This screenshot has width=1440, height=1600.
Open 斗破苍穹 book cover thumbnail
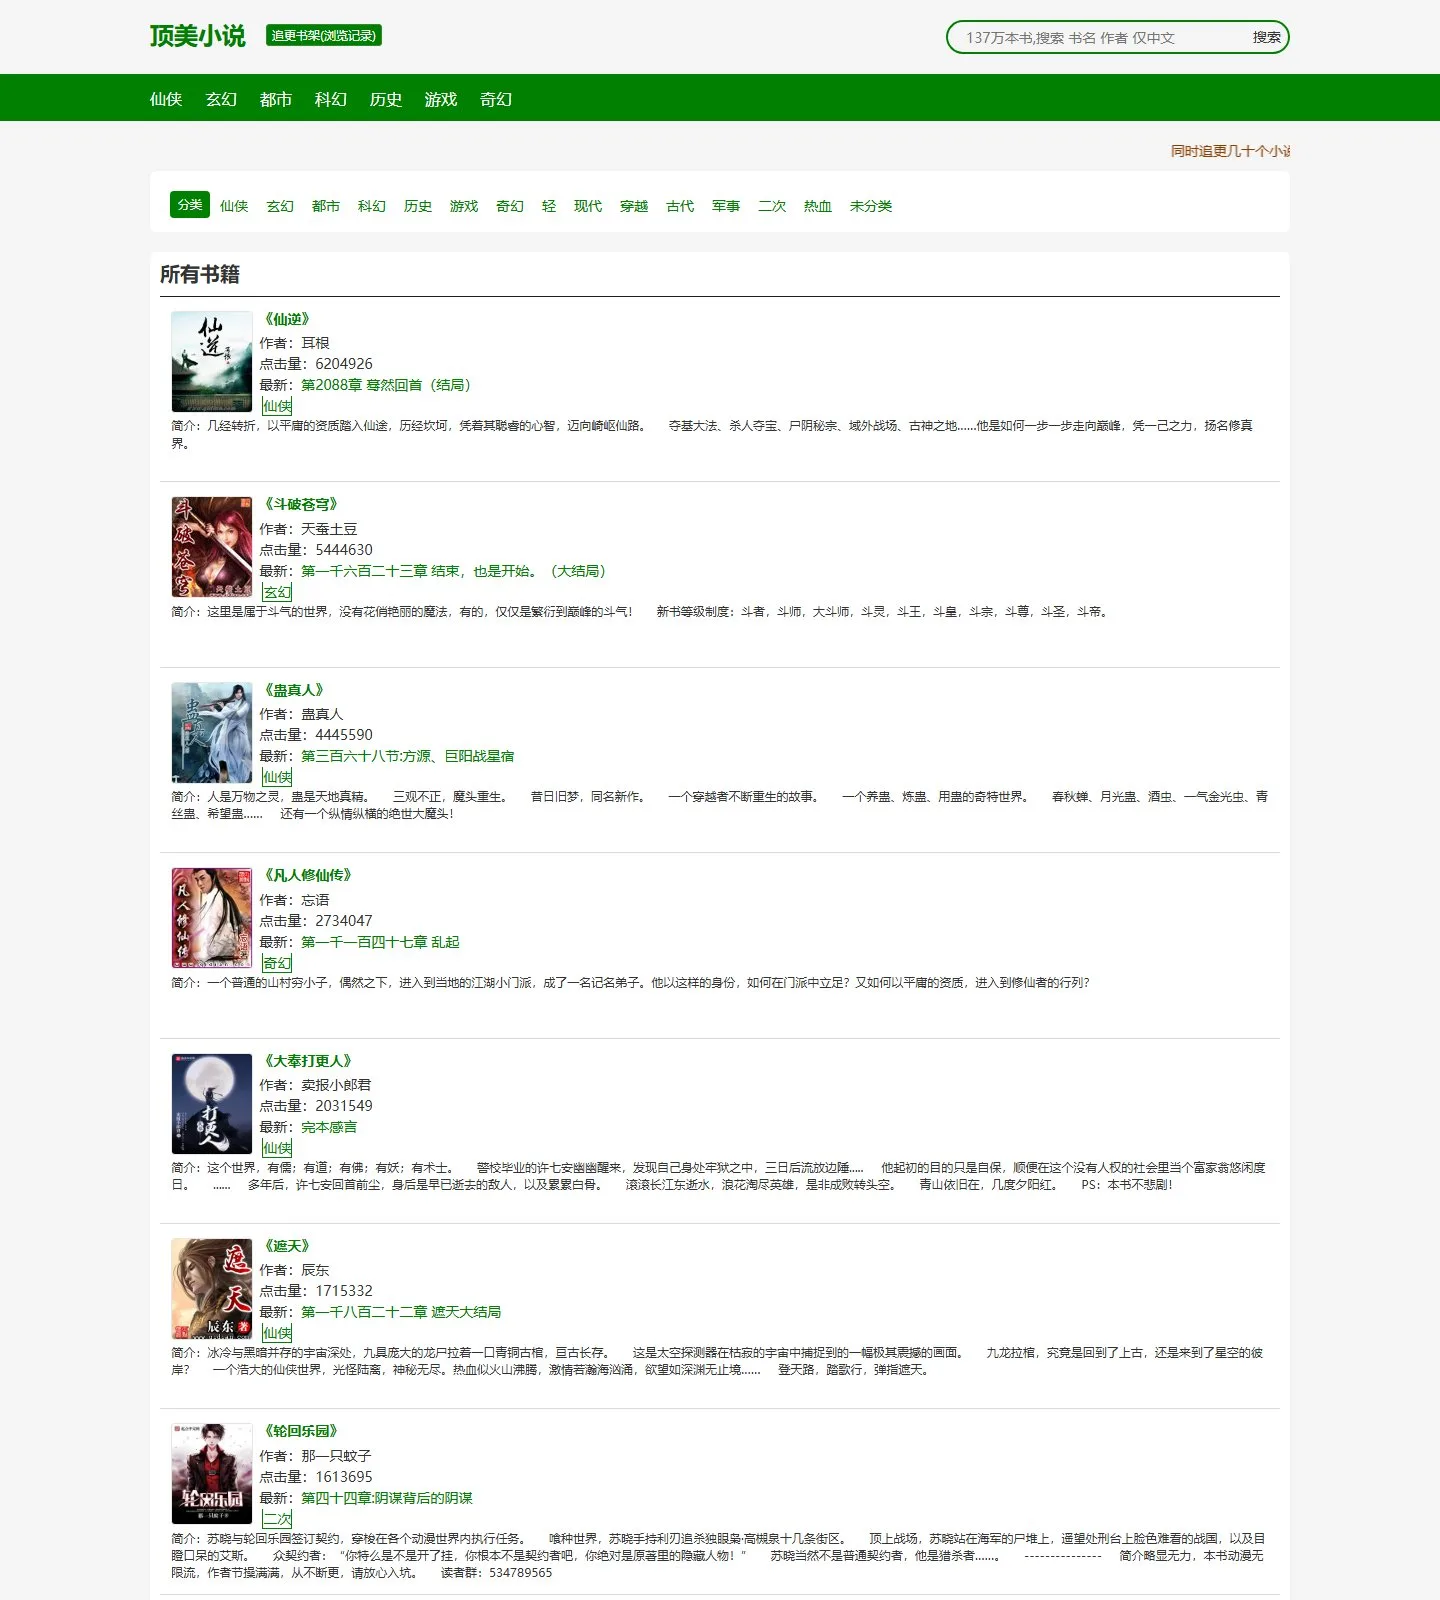212,547
